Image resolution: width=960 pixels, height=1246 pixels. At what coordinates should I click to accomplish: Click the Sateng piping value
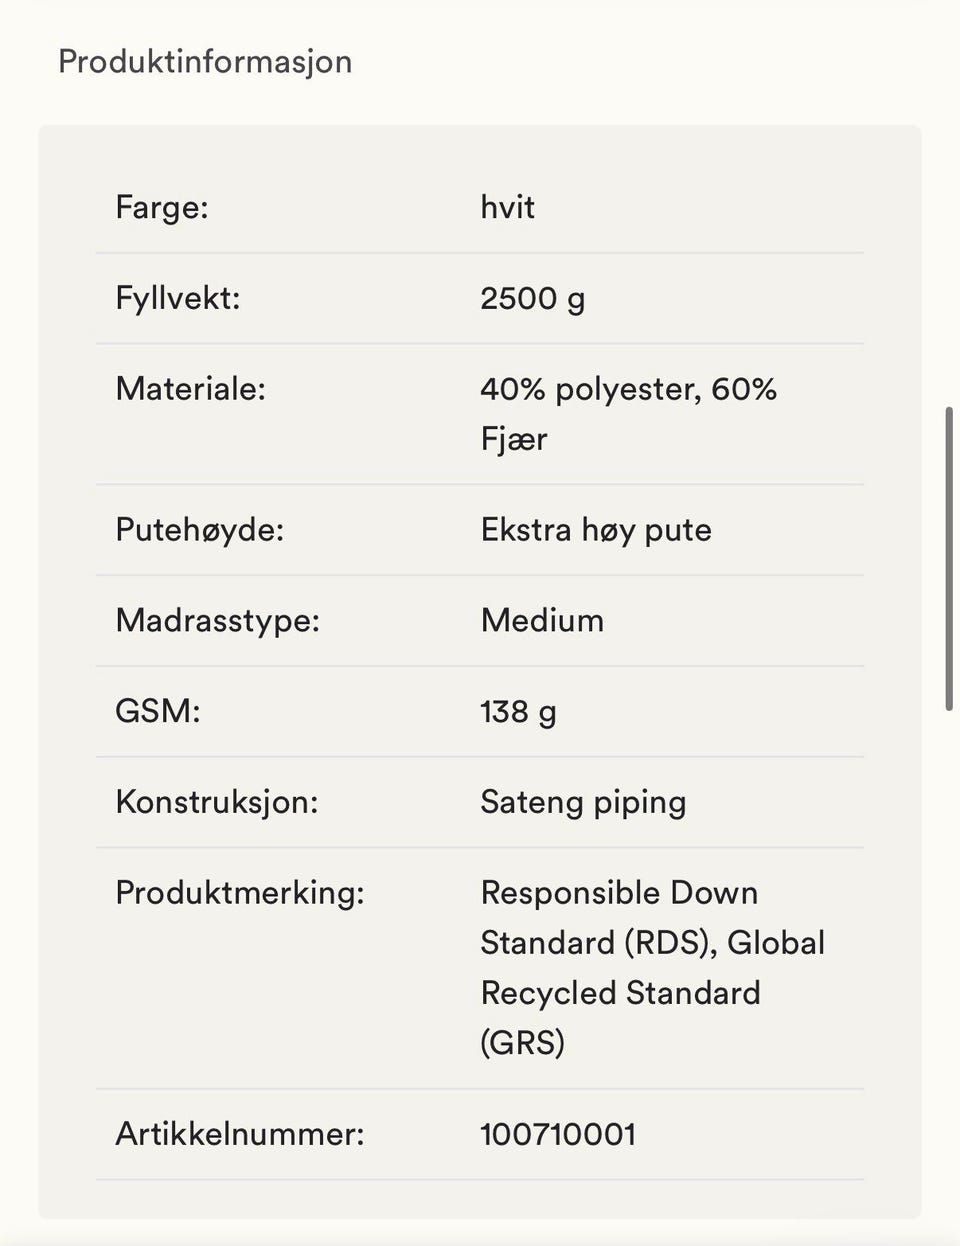583,802
